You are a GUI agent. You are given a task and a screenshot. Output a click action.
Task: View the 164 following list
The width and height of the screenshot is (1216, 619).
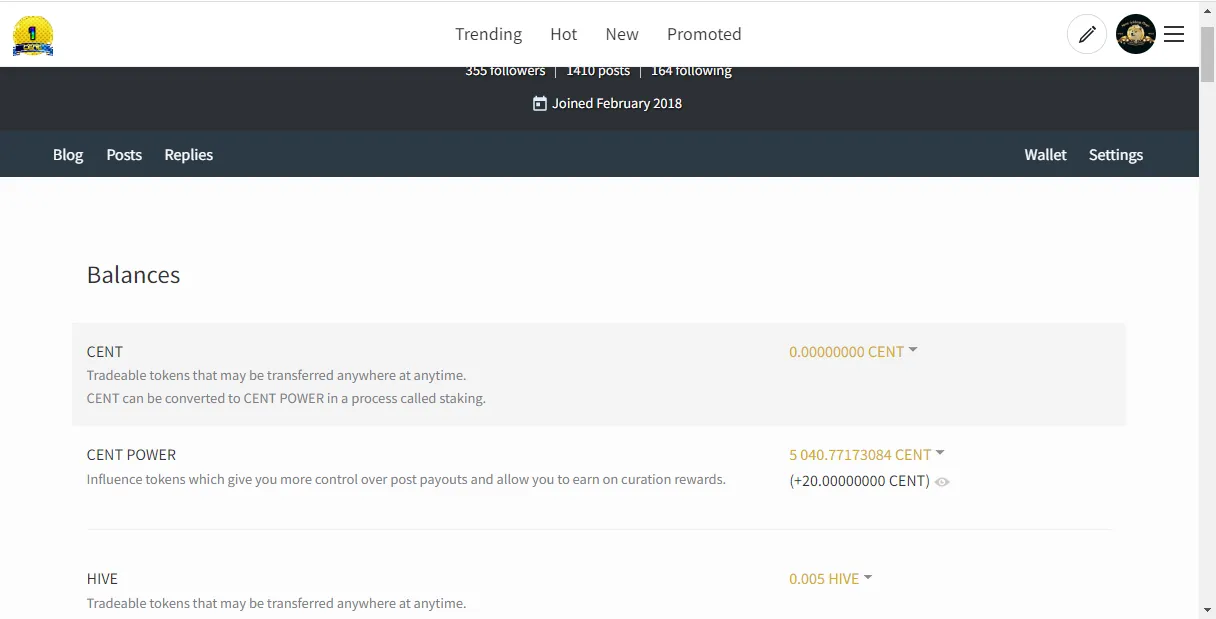[691, 71]
